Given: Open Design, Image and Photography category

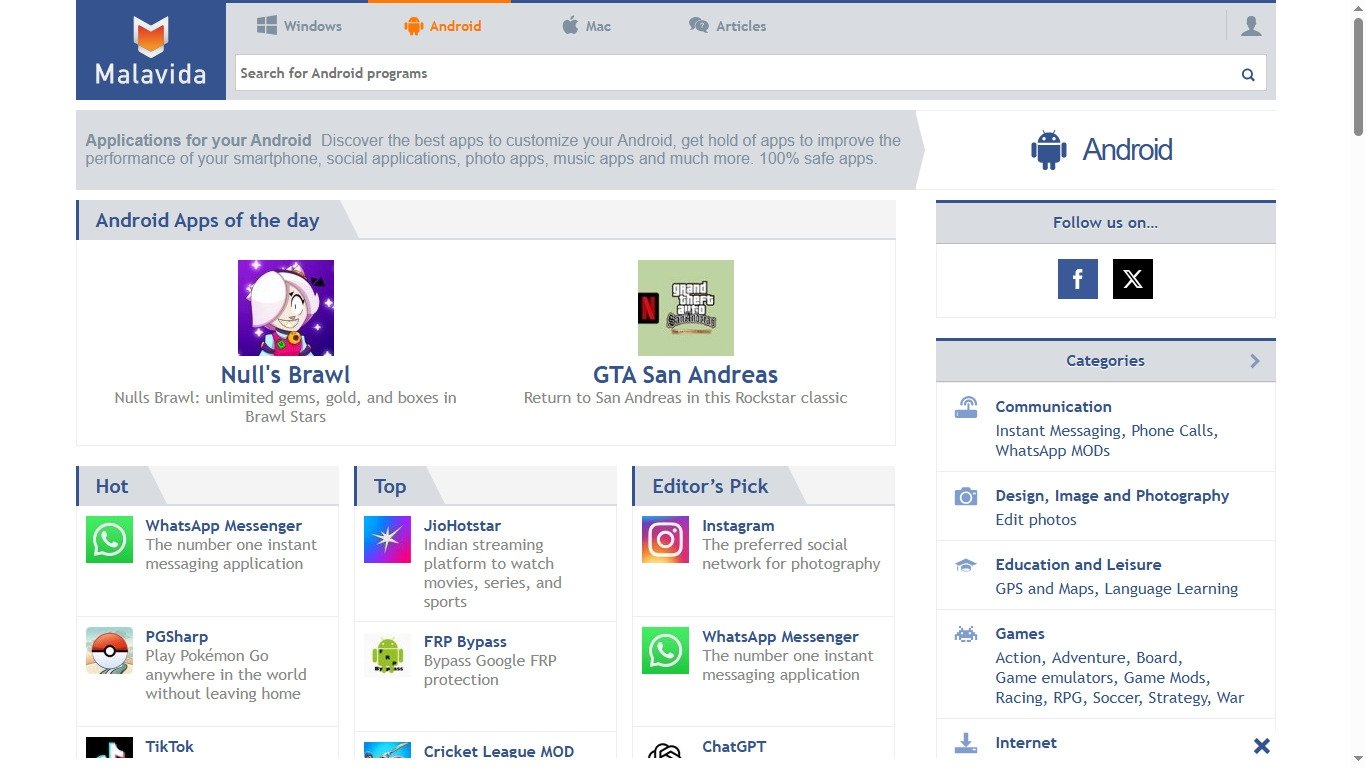Looking at the screenshot, I should point(1112,496).
